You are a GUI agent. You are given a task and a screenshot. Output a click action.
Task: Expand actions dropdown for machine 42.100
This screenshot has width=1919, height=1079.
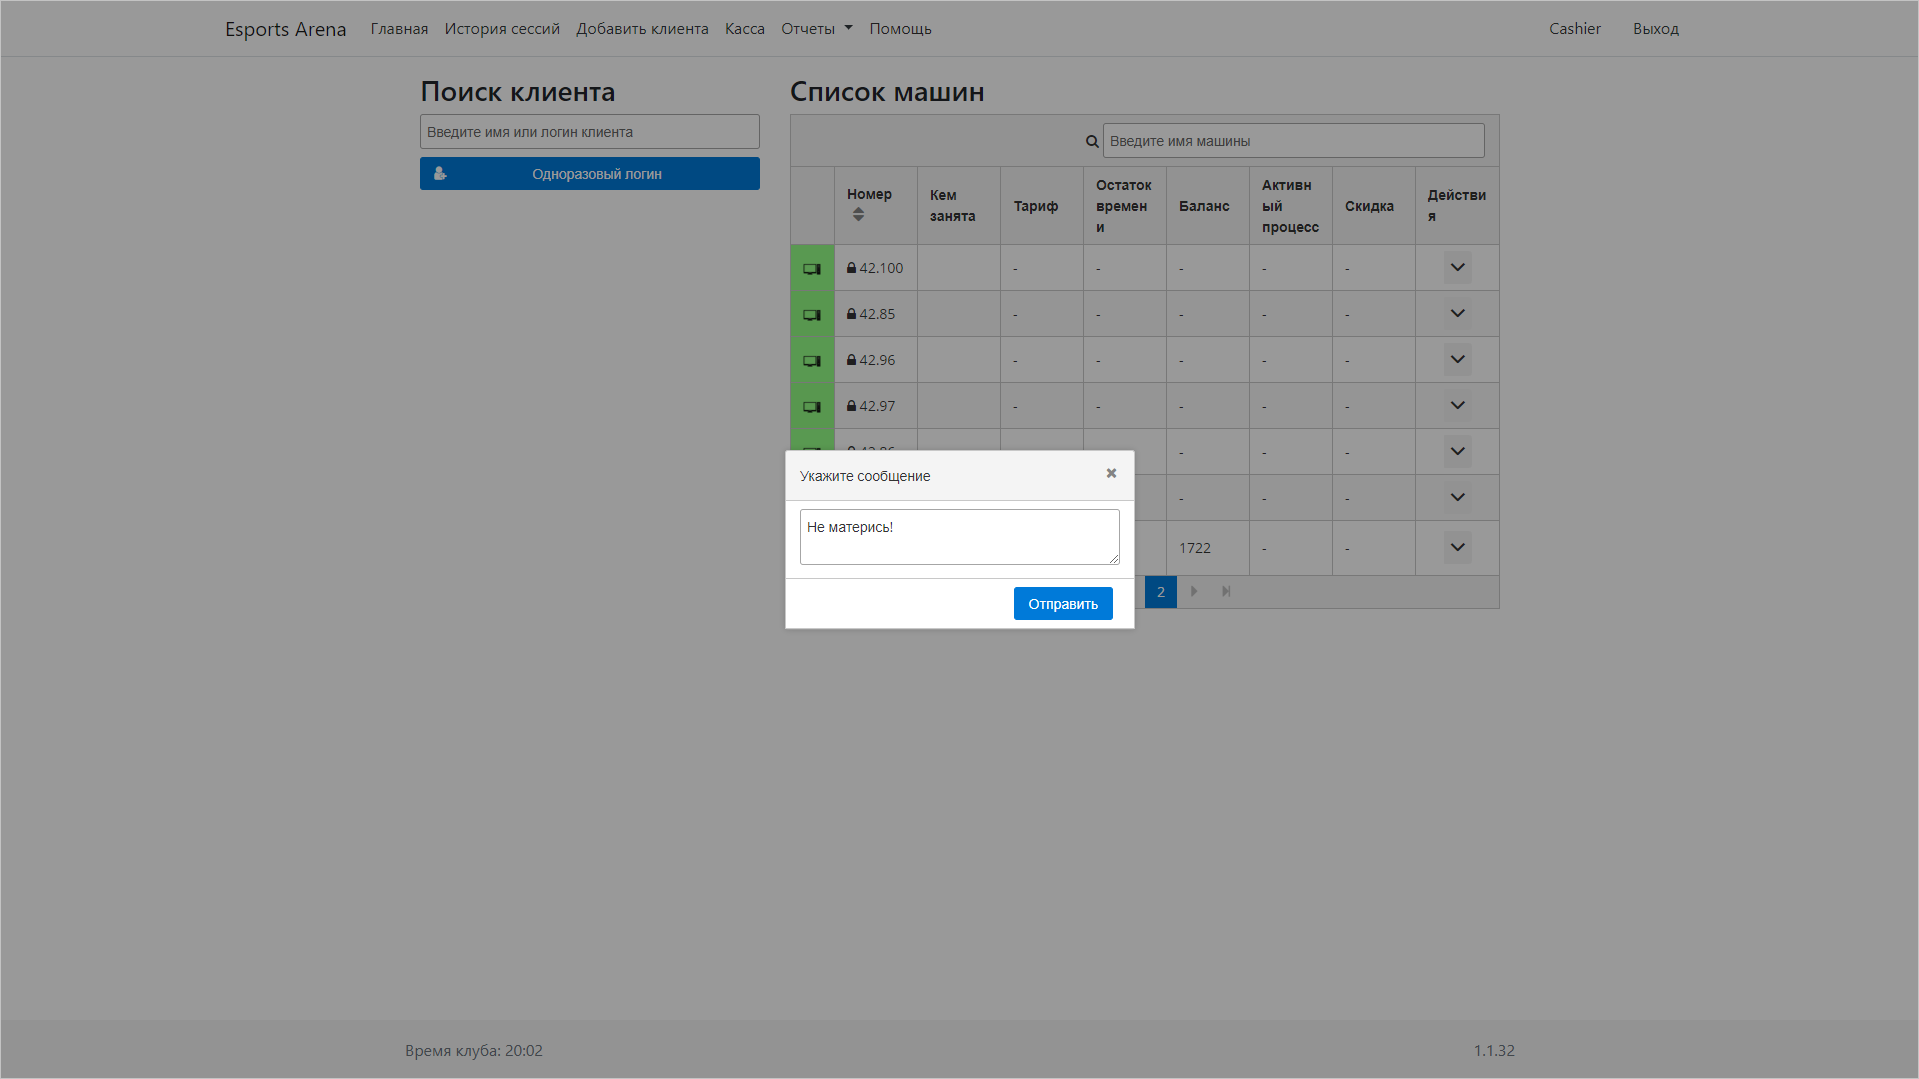(x=1457, y=268)
